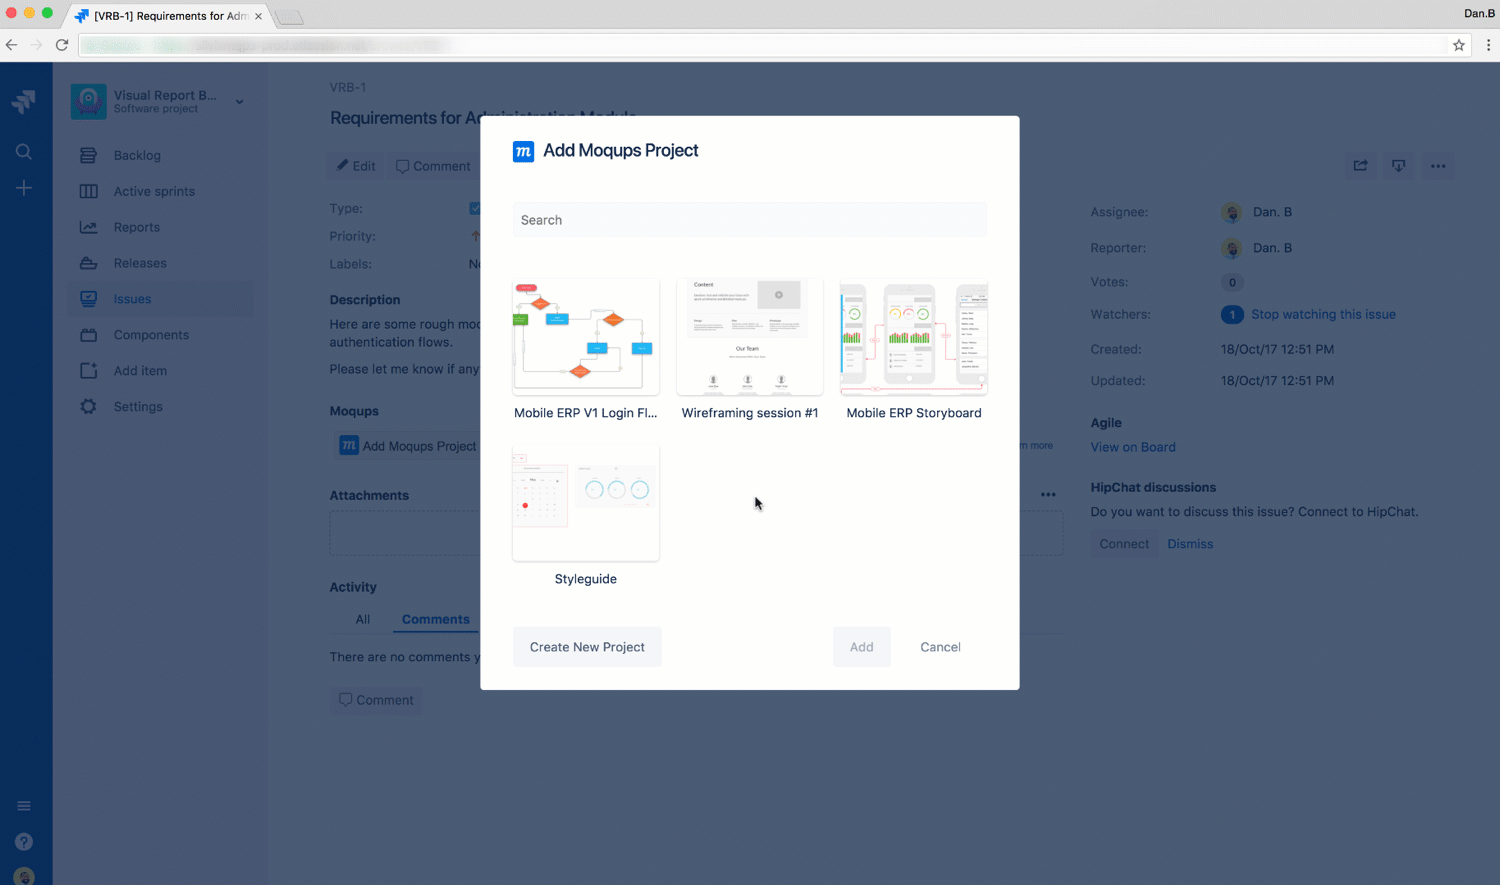Select Active sprints from the sidebar

pyautogui.click(x=153, y=191)
